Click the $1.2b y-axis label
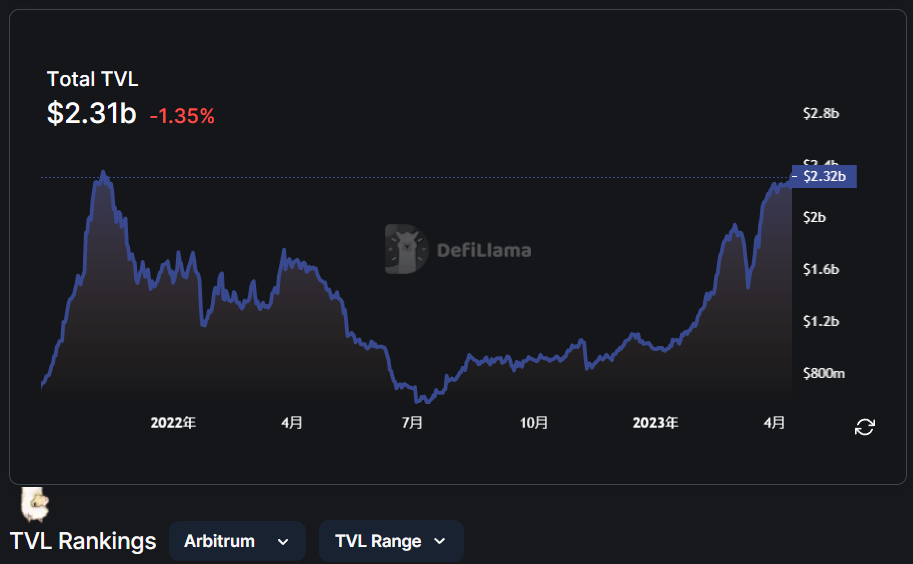Viewport: 913px width, 564px height. 821,321
